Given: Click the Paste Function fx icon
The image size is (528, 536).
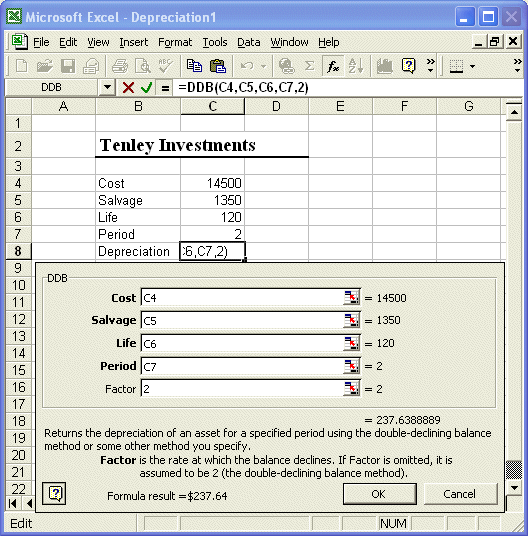Looking at the screenshot, I should (x=333, y=66).
